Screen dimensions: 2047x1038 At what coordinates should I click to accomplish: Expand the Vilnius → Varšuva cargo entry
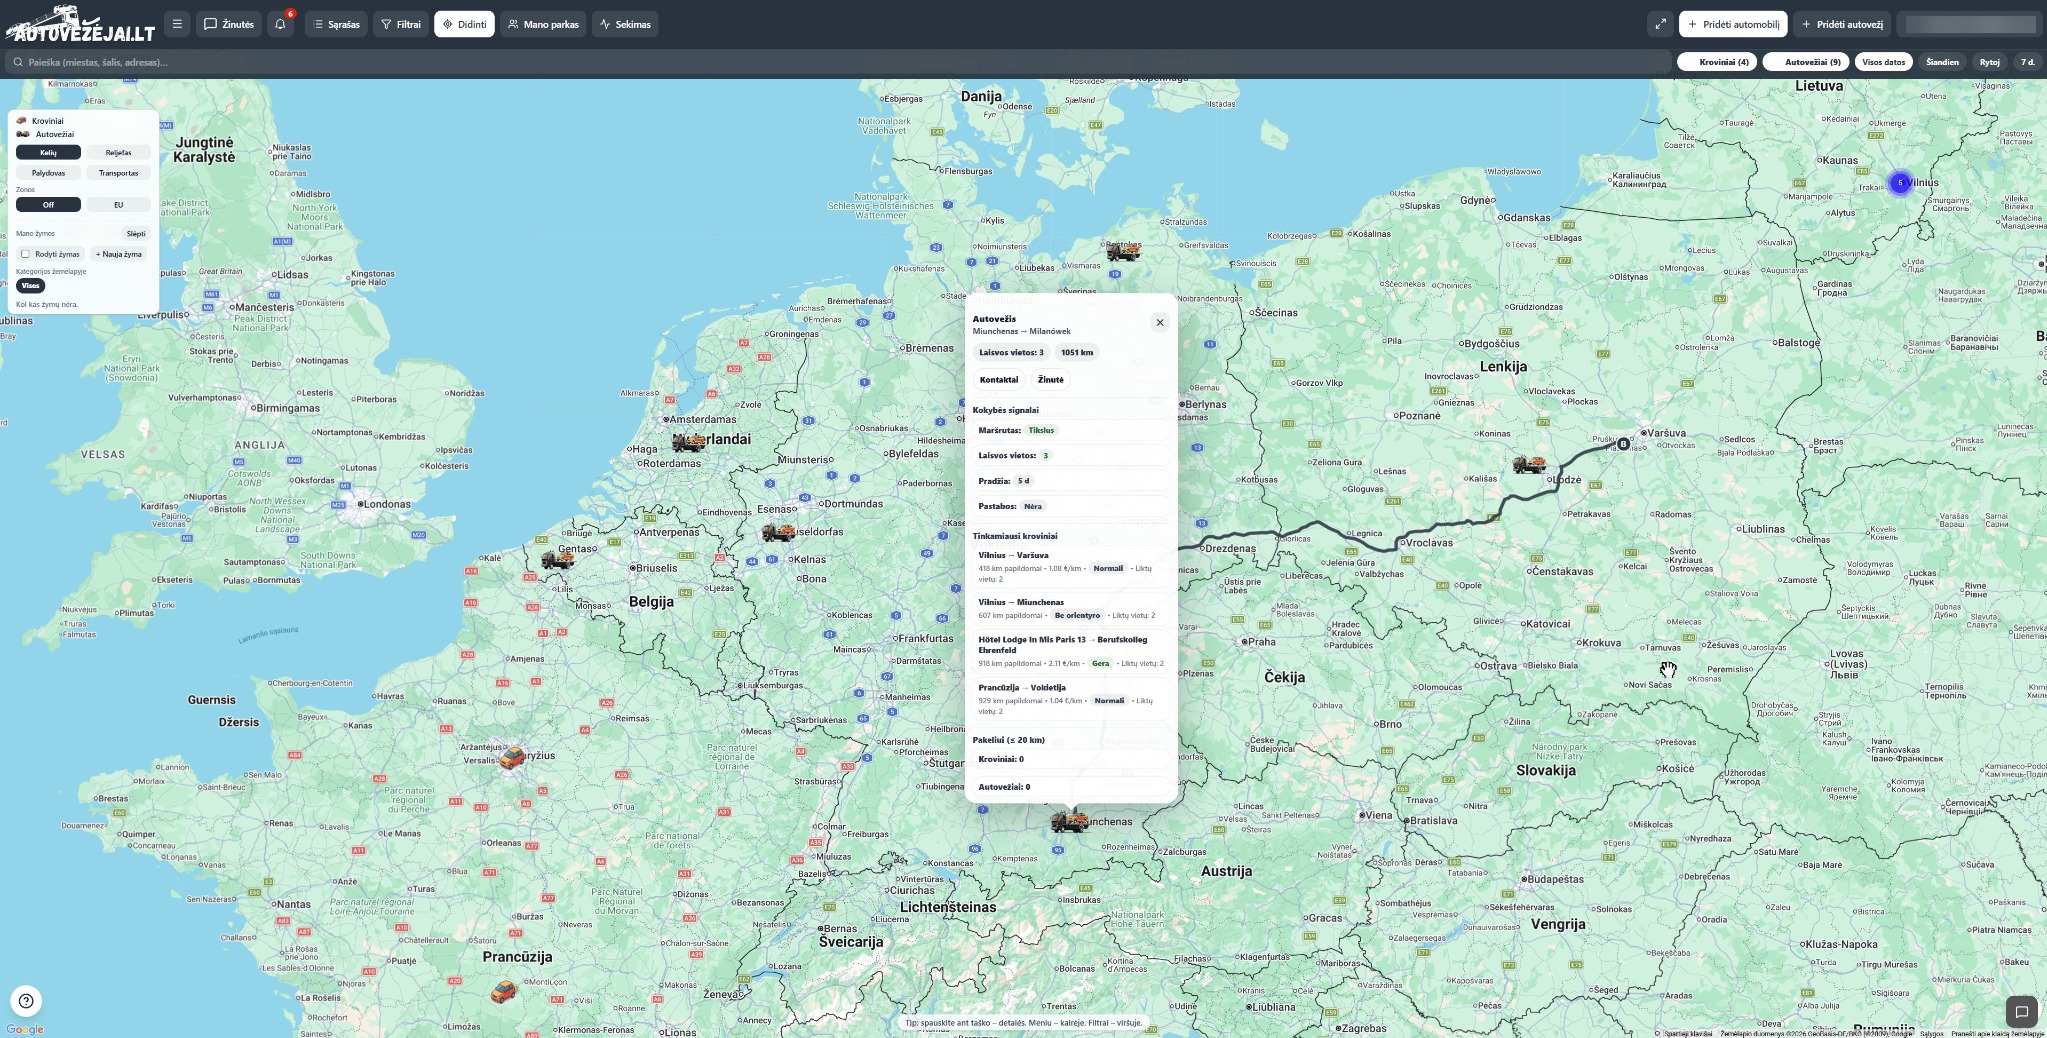click(x=1066, y=566)
